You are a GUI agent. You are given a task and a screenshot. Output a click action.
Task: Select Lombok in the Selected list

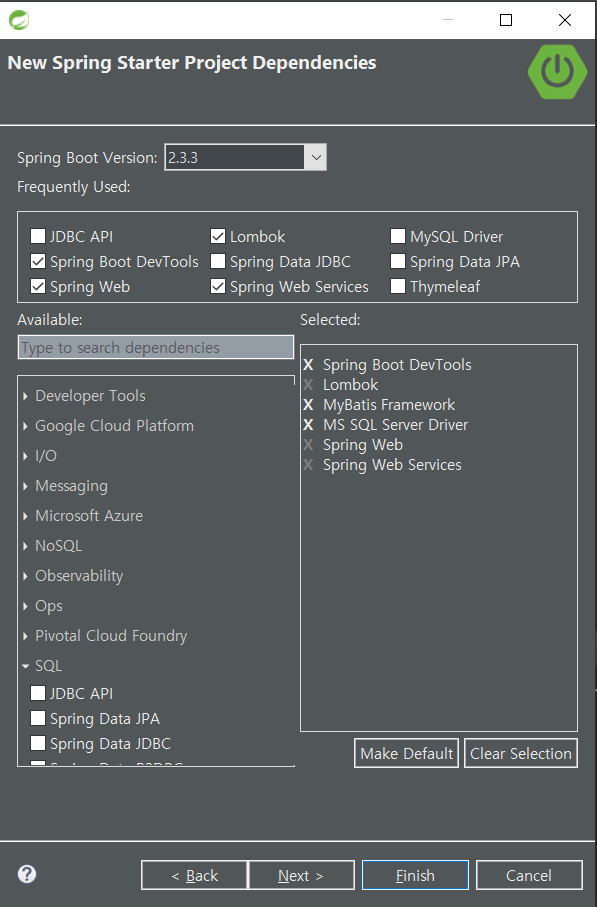coord(351,385)
